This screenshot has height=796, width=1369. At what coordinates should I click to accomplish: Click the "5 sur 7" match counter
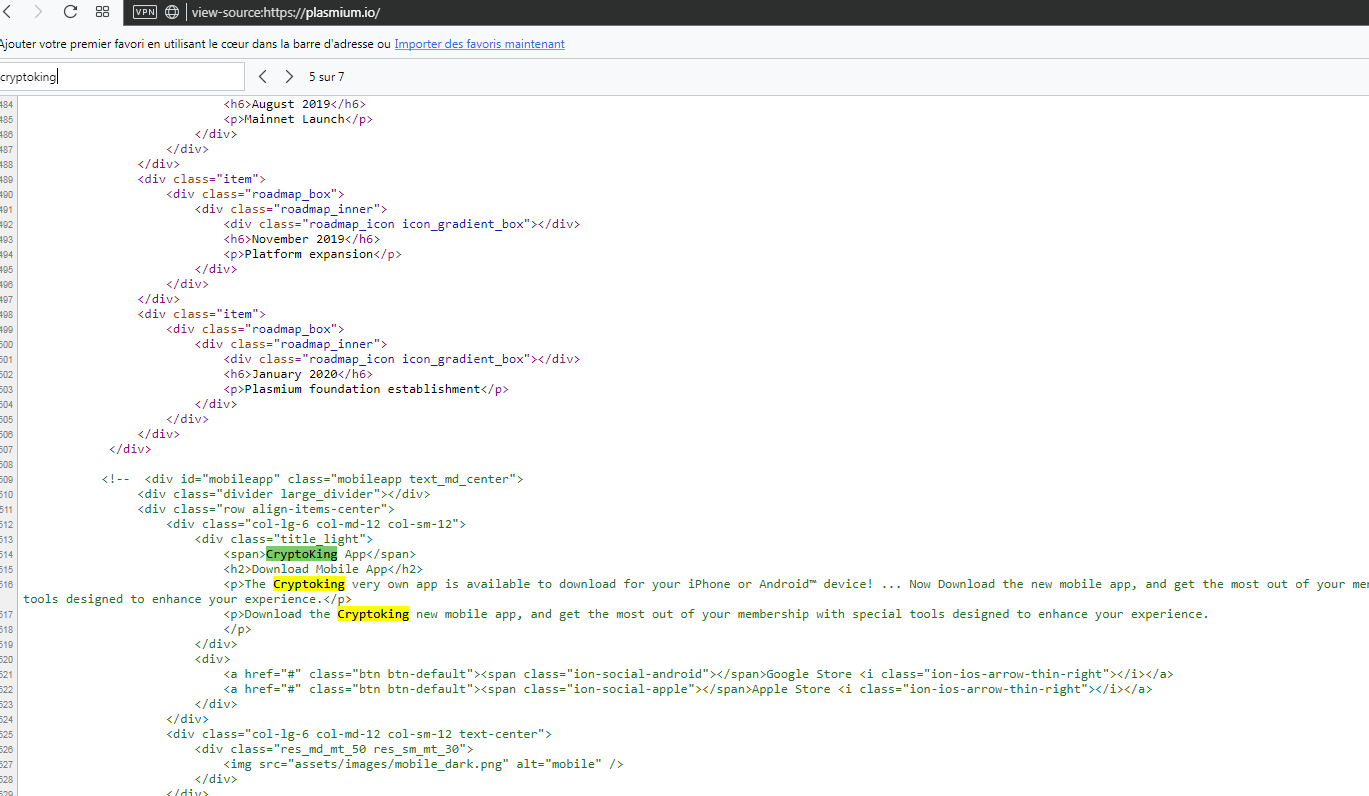(326, 77)
